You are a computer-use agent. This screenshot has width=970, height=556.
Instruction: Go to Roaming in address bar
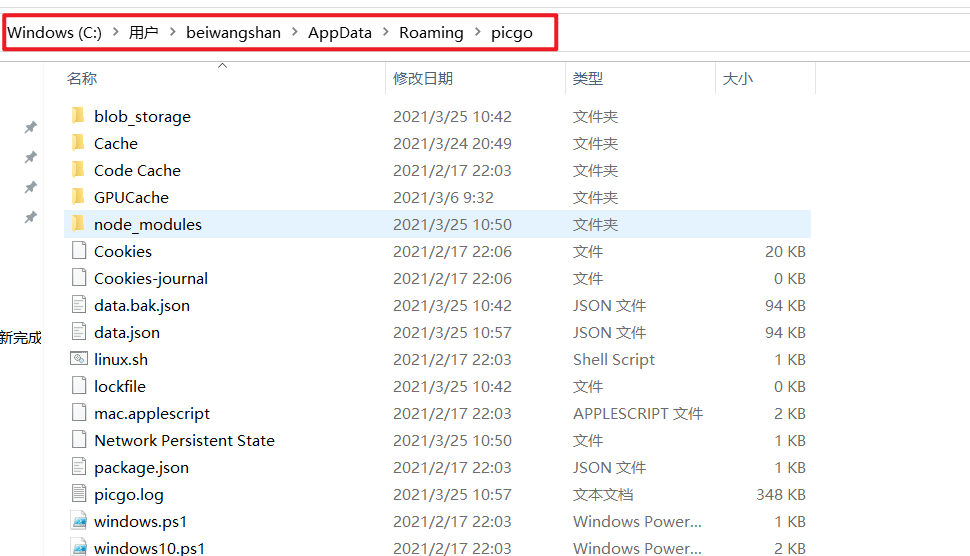coord(431,32)
